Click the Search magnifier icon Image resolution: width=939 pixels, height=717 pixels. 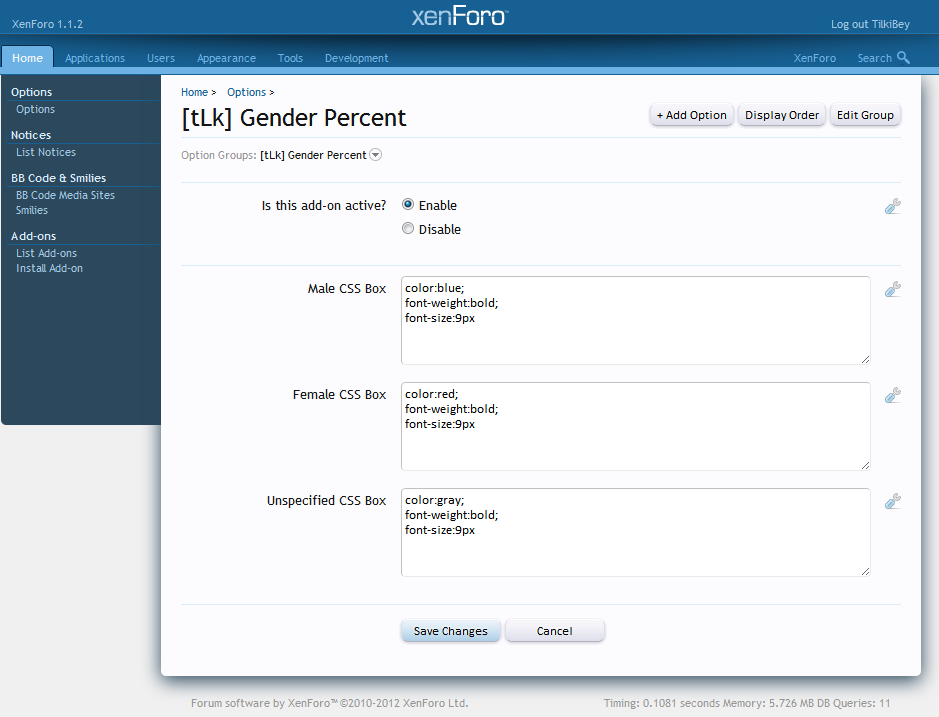click(x=903, y=58)
